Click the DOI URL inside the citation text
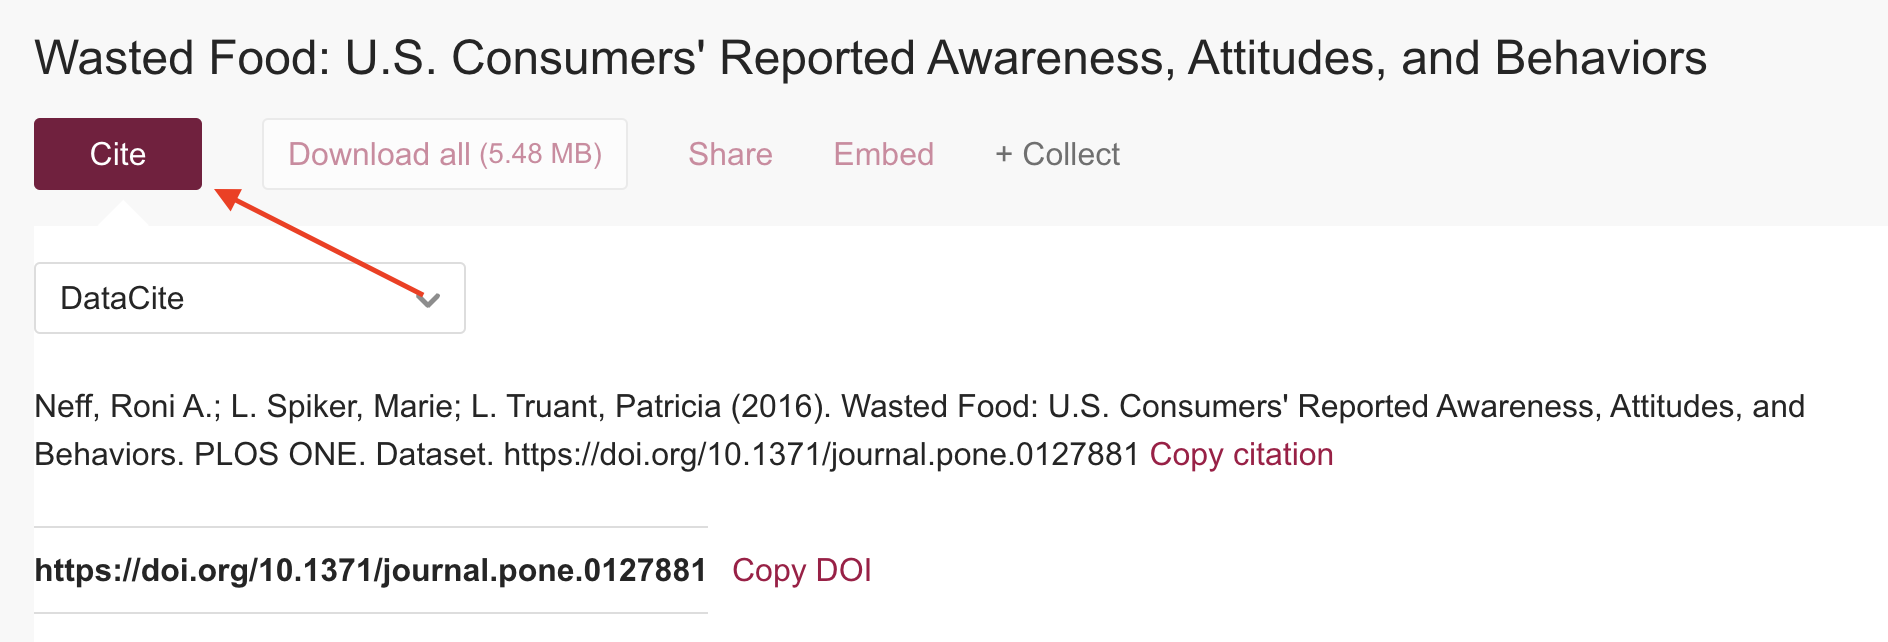Image resolution: width=1888 pixels, height=642 pixels. [821, 454]
